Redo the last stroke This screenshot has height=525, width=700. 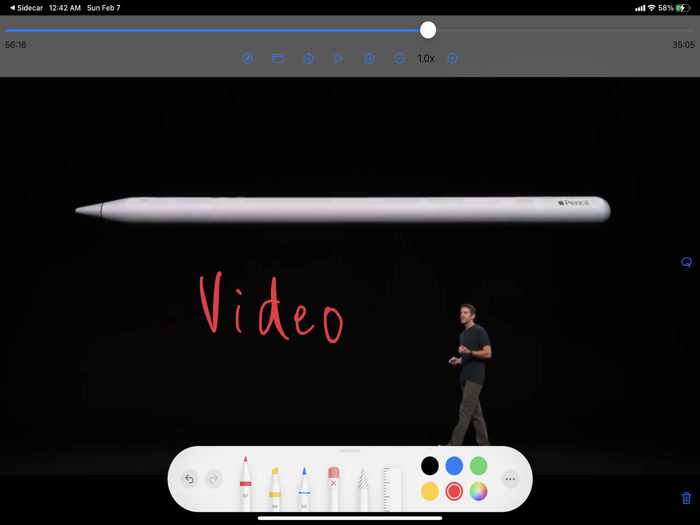tap(213, 479)
